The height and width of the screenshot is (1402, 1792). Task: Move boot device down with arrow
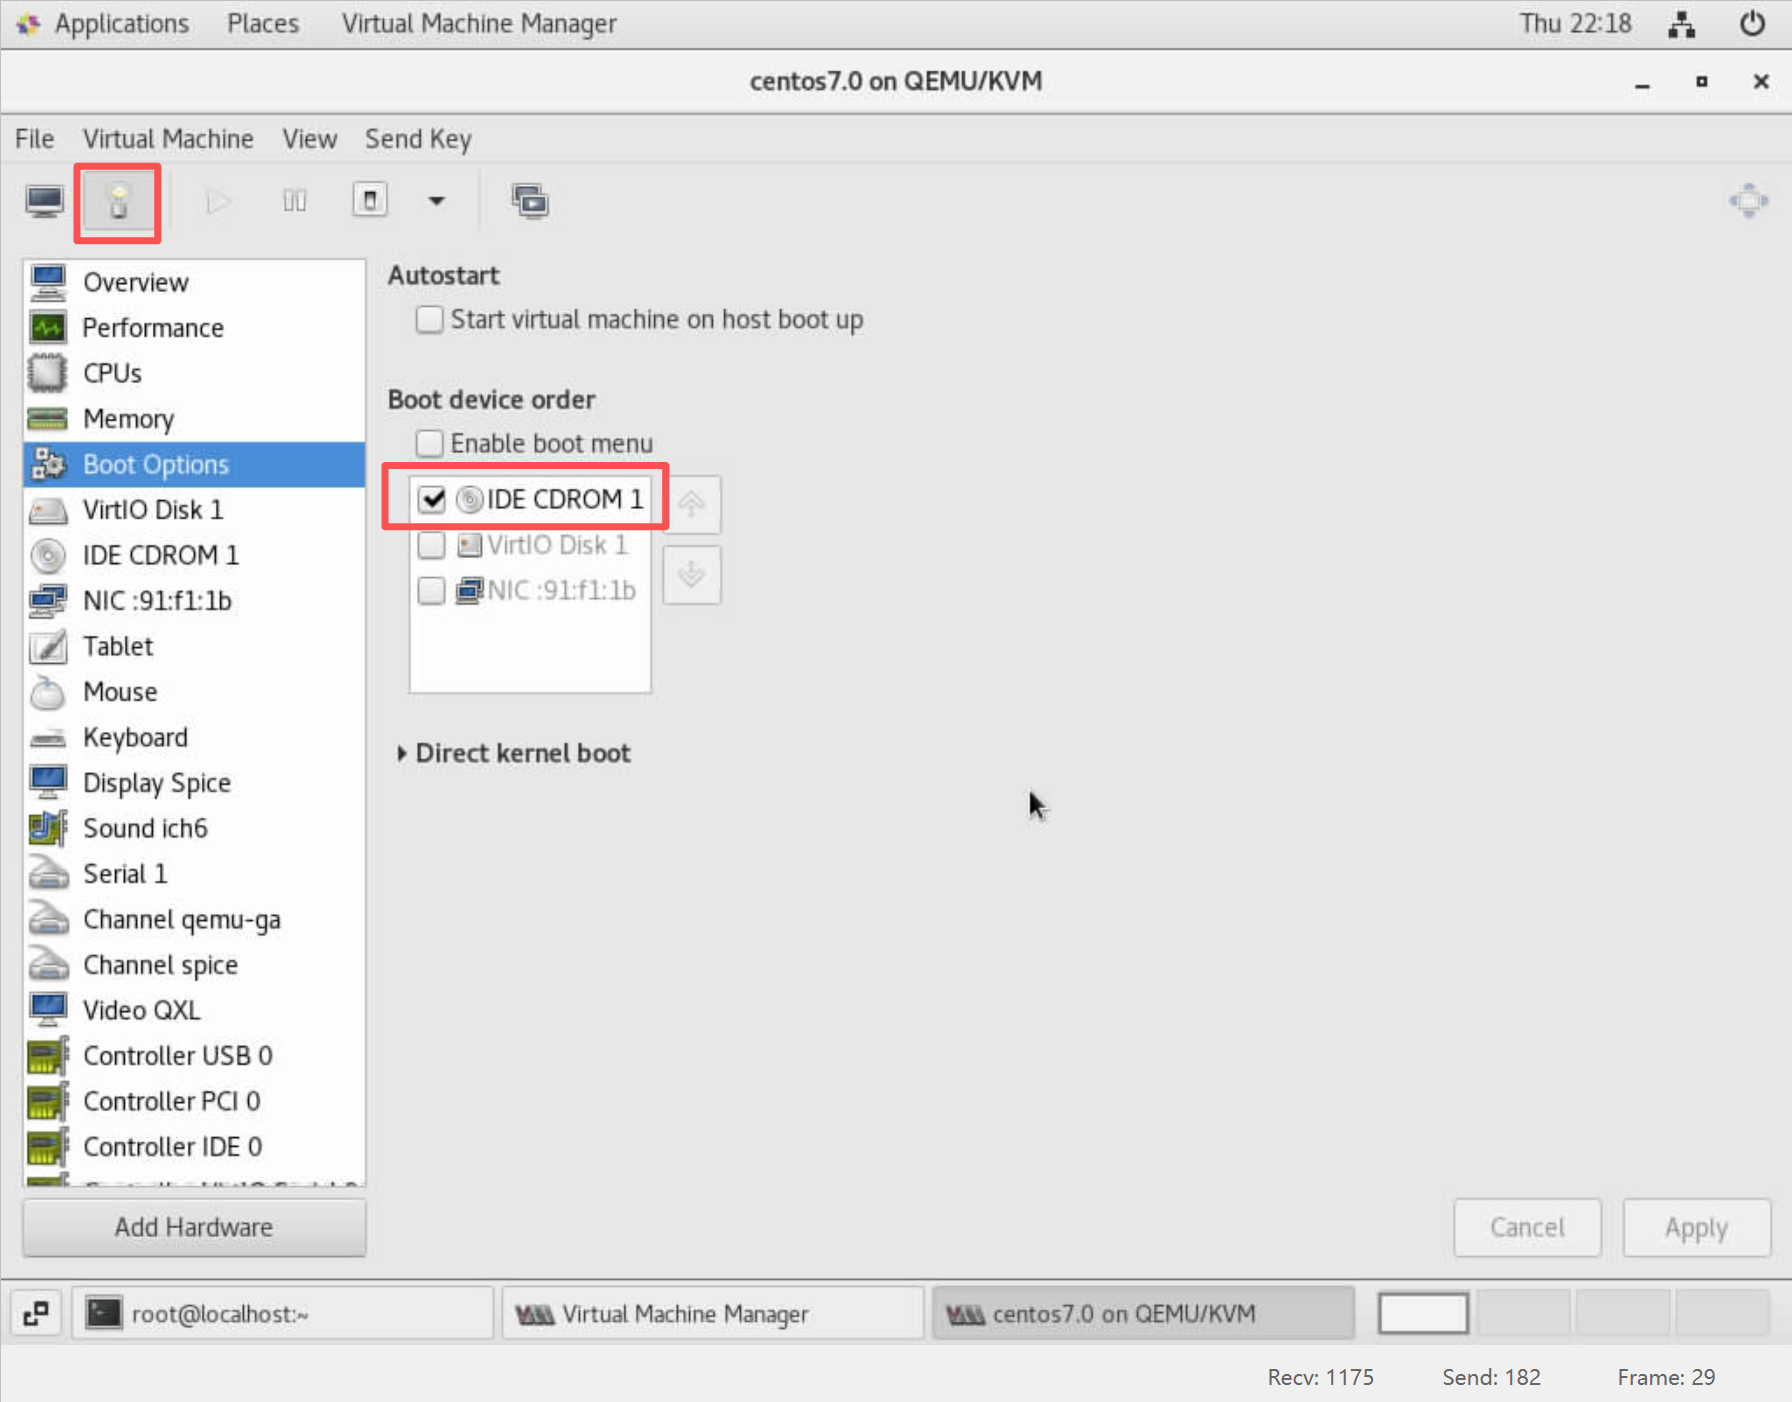[691, 575]
